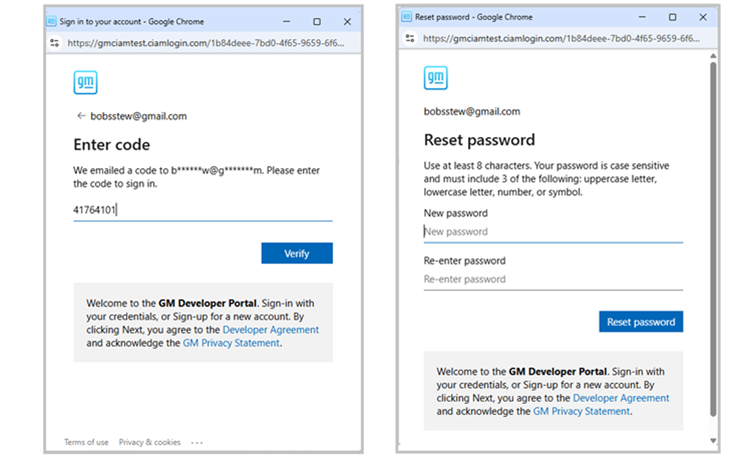Image resolution: width=740 pixels, height=460 pixels.
Task: Open the Terms of use footer link
Action: pos(86,442)
